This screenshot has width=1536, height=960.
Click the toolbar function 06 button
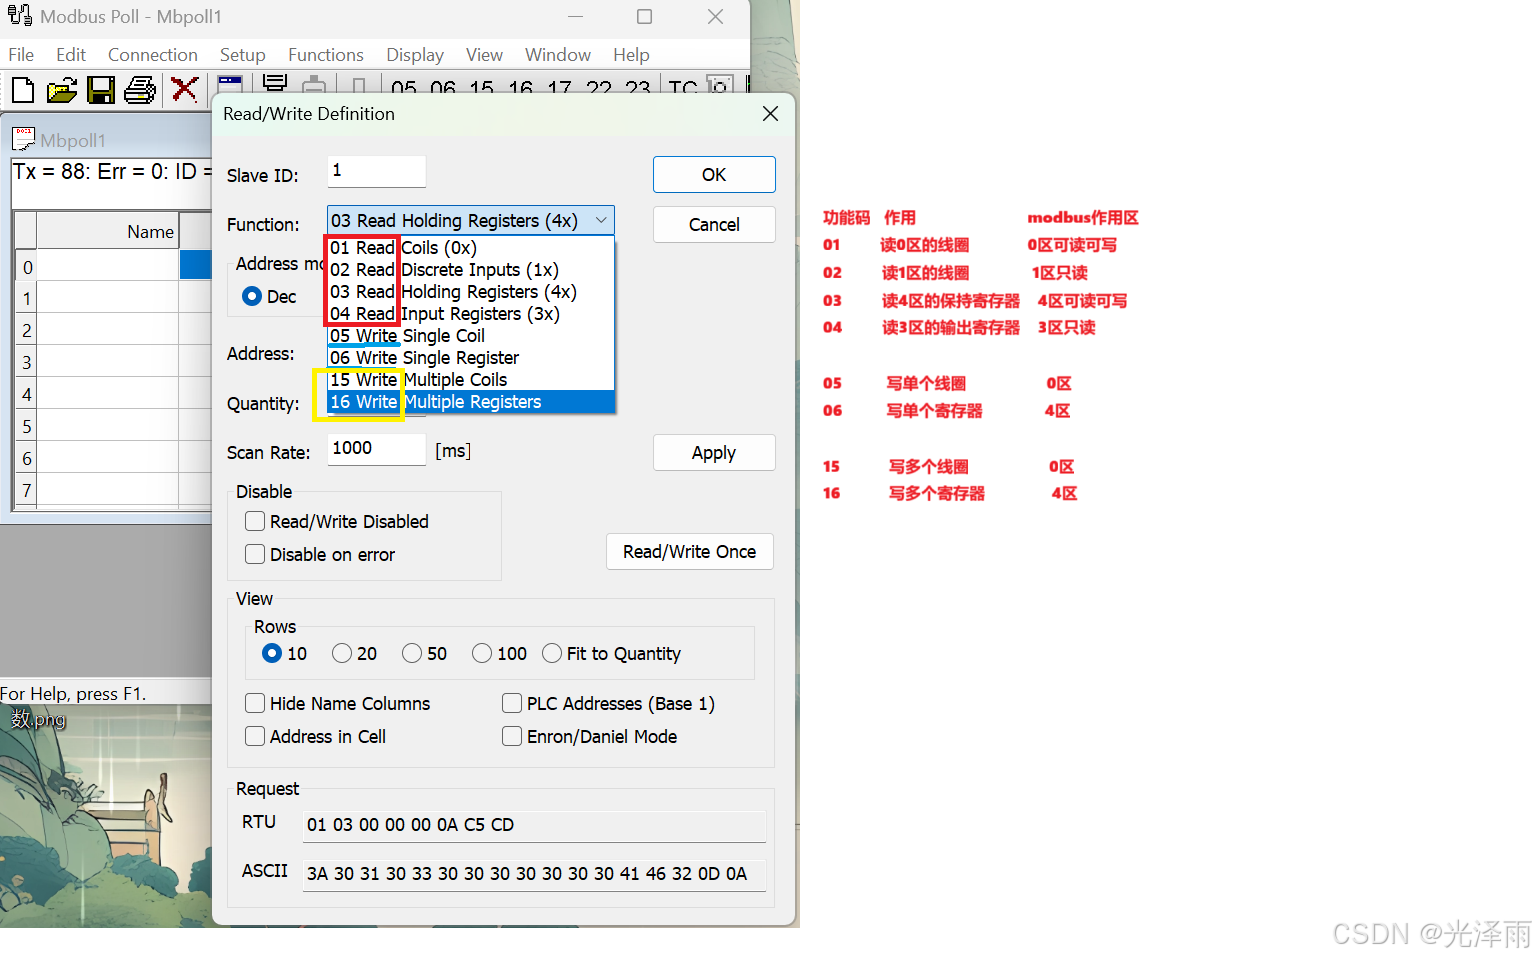(x=443, y=88)
